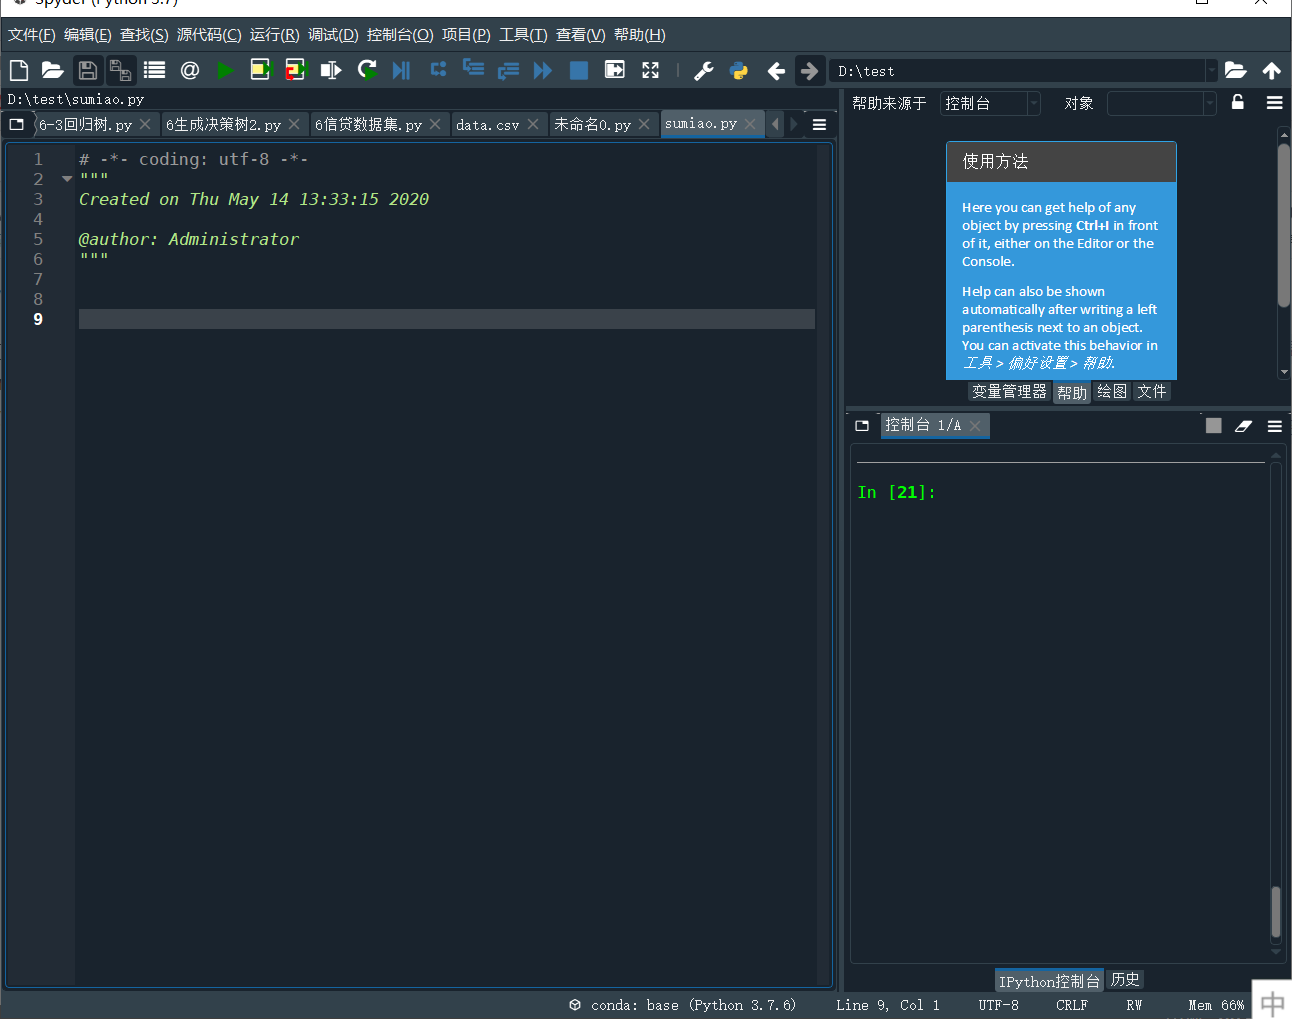Go back with left arrow icon
Screen dimensions: 1292x1019
776,70
